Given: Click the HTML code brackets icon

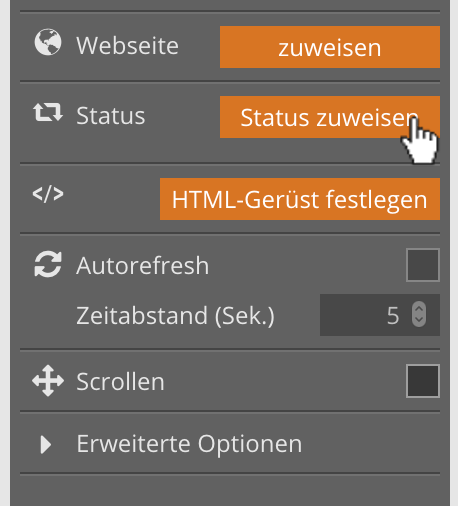Looking at the screenshot, I should [48, 194].
